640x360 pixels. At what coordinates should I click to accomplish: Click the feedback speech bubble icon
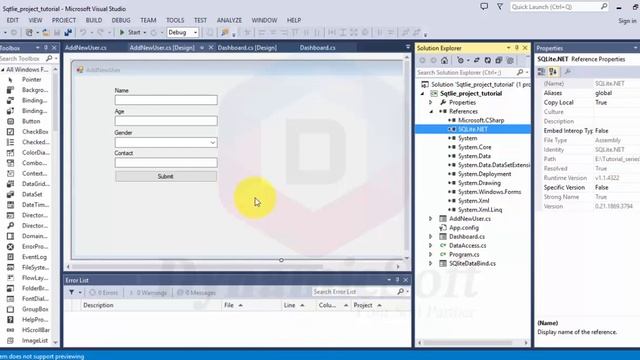tap(484, 7)
